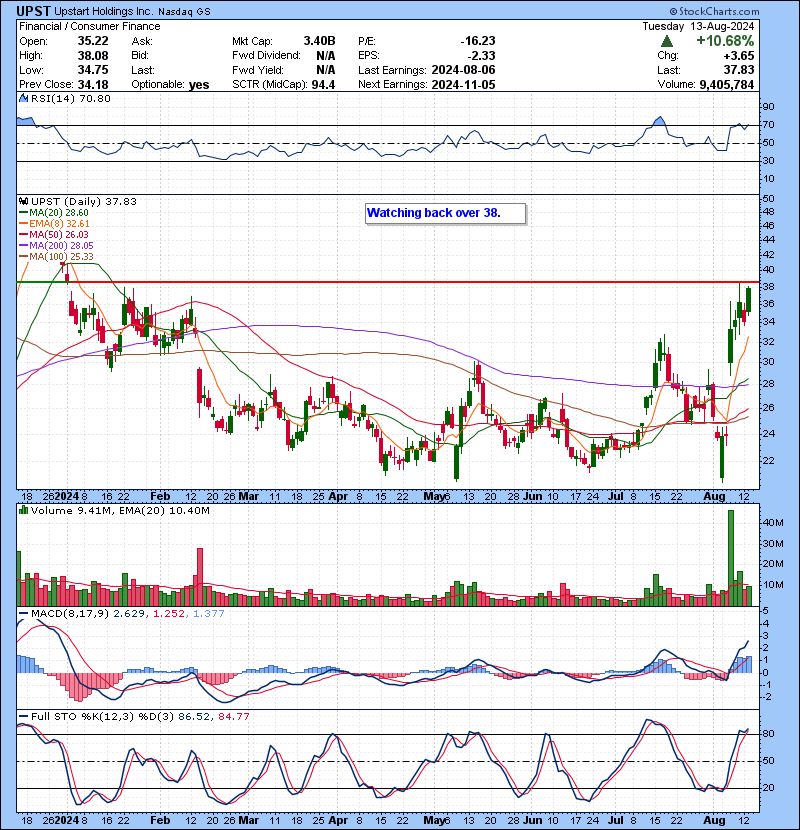Click the Full STO line marker before its label
800x830 pixels.
click(x=23, y=716)
